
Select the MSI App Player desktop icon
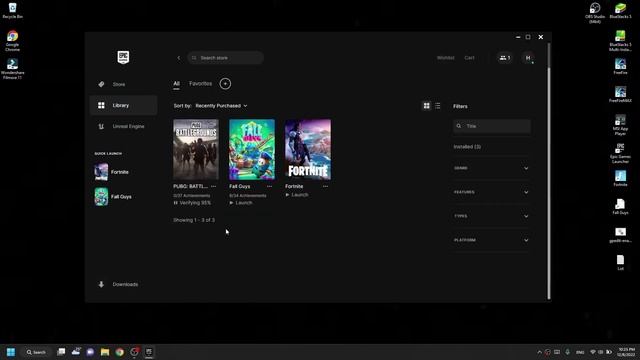[620, 125]
